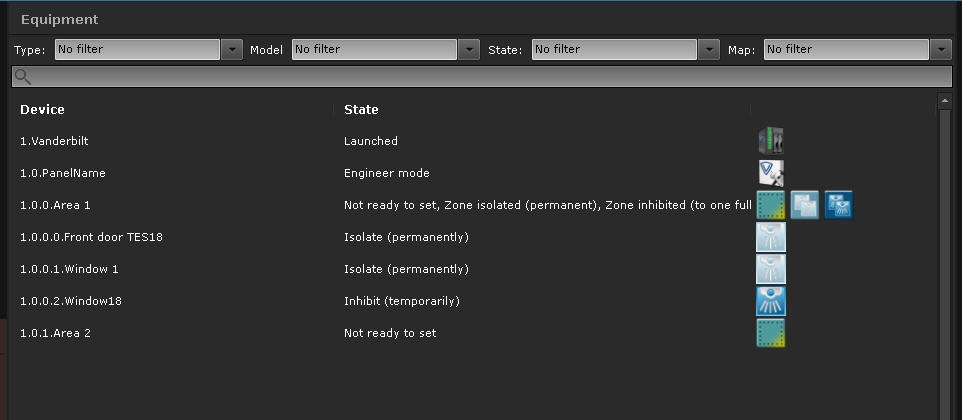Click Area 1 zone isolated icon
This screenshot has width=962, height=420.
(x=805, y=205)
